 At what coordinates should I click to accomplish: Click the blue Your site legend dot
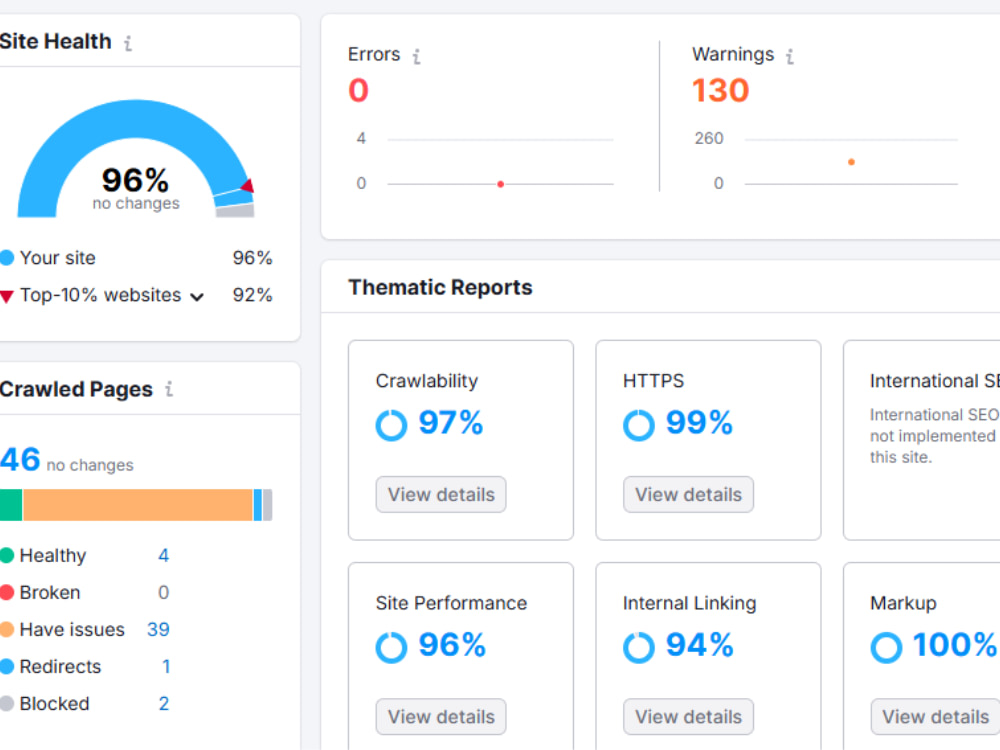(x=7, y=258)
